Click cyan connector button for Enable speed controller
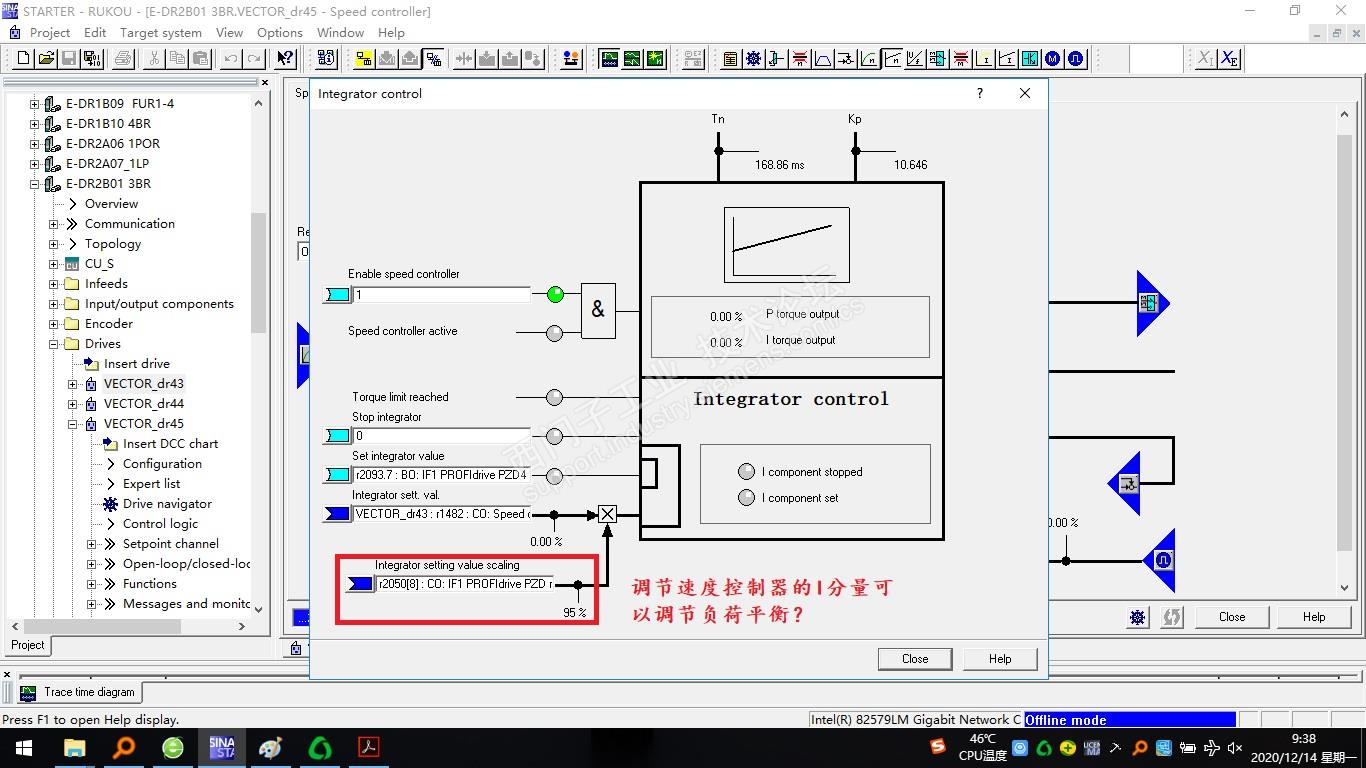Viewport: 1366px width, 768px height. (338, 295)
